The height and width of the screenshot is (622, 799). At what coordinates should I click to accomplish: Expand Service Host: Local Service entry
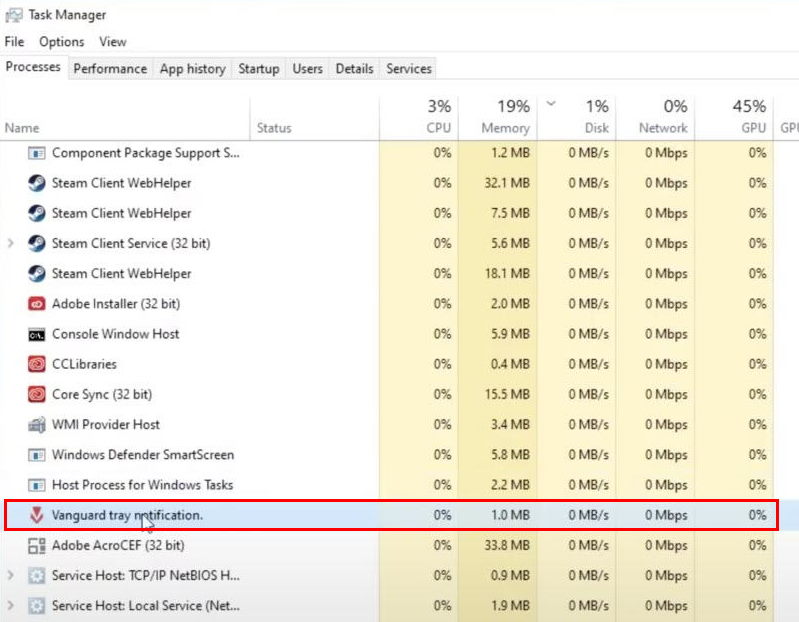coord(11,606)
